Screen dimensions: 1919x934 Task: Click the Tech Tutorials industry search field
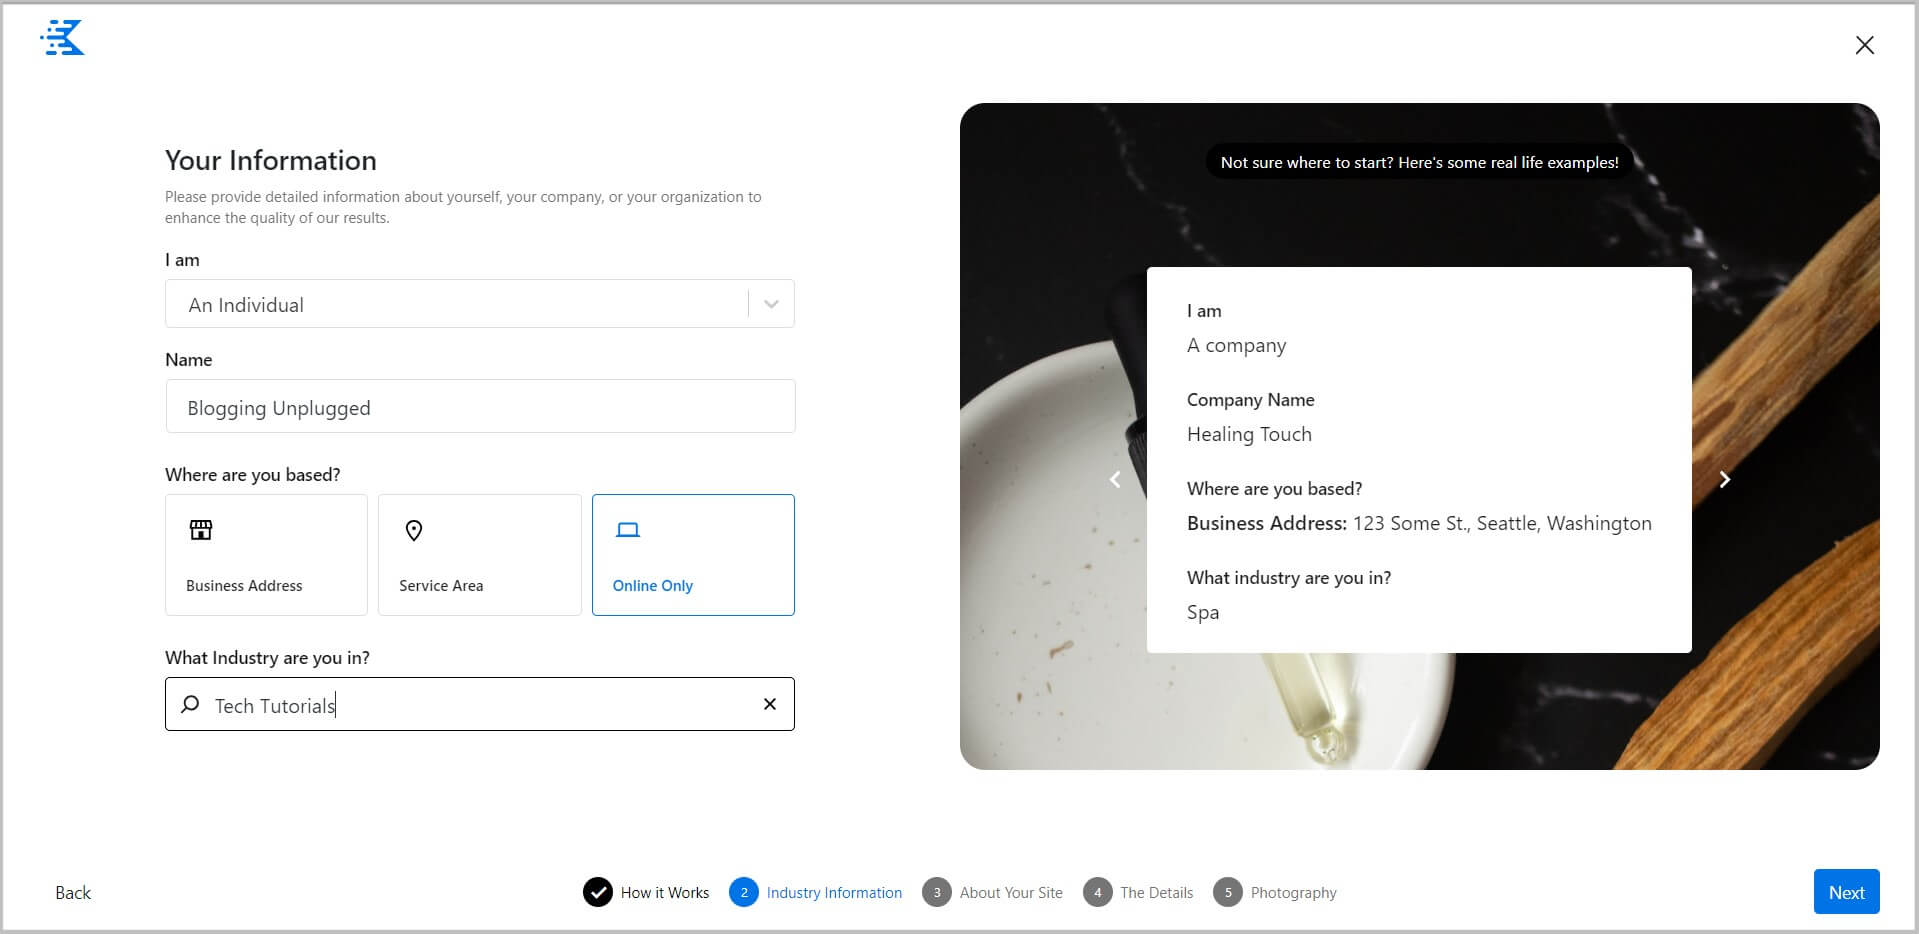(x=480, y=705)
